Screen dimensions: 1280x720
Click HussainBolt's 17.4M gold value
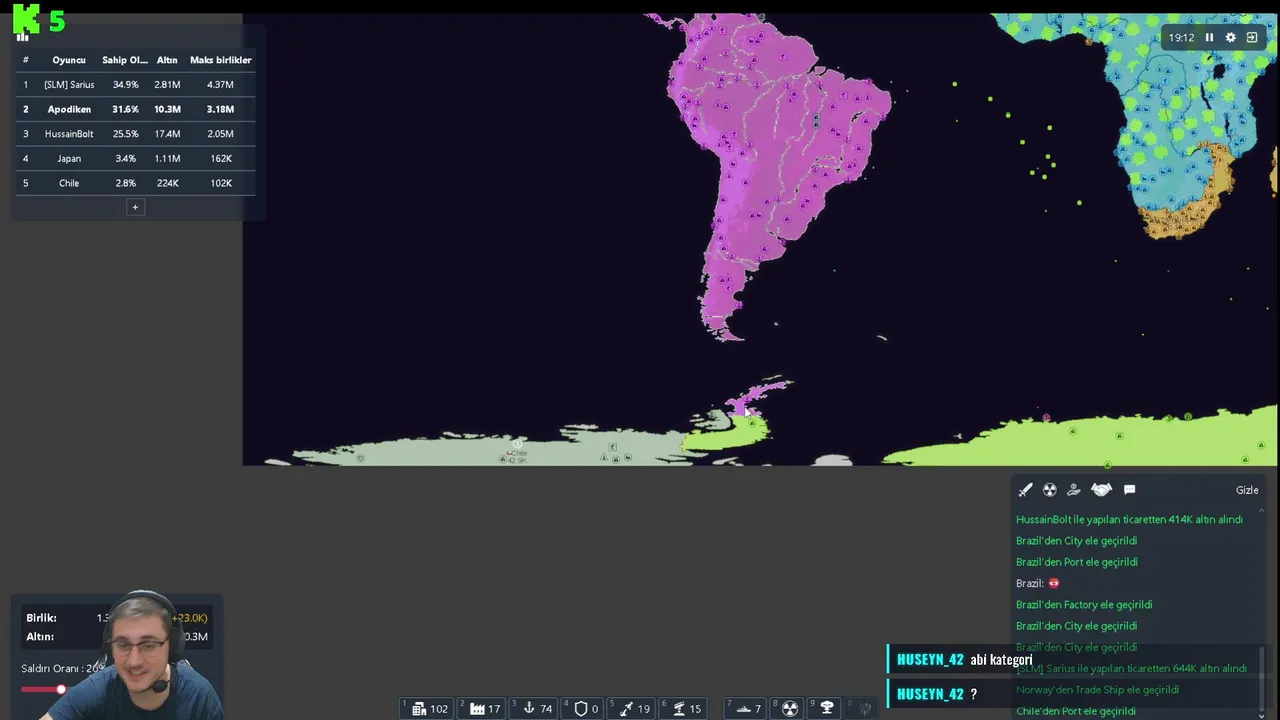(167, 134)
